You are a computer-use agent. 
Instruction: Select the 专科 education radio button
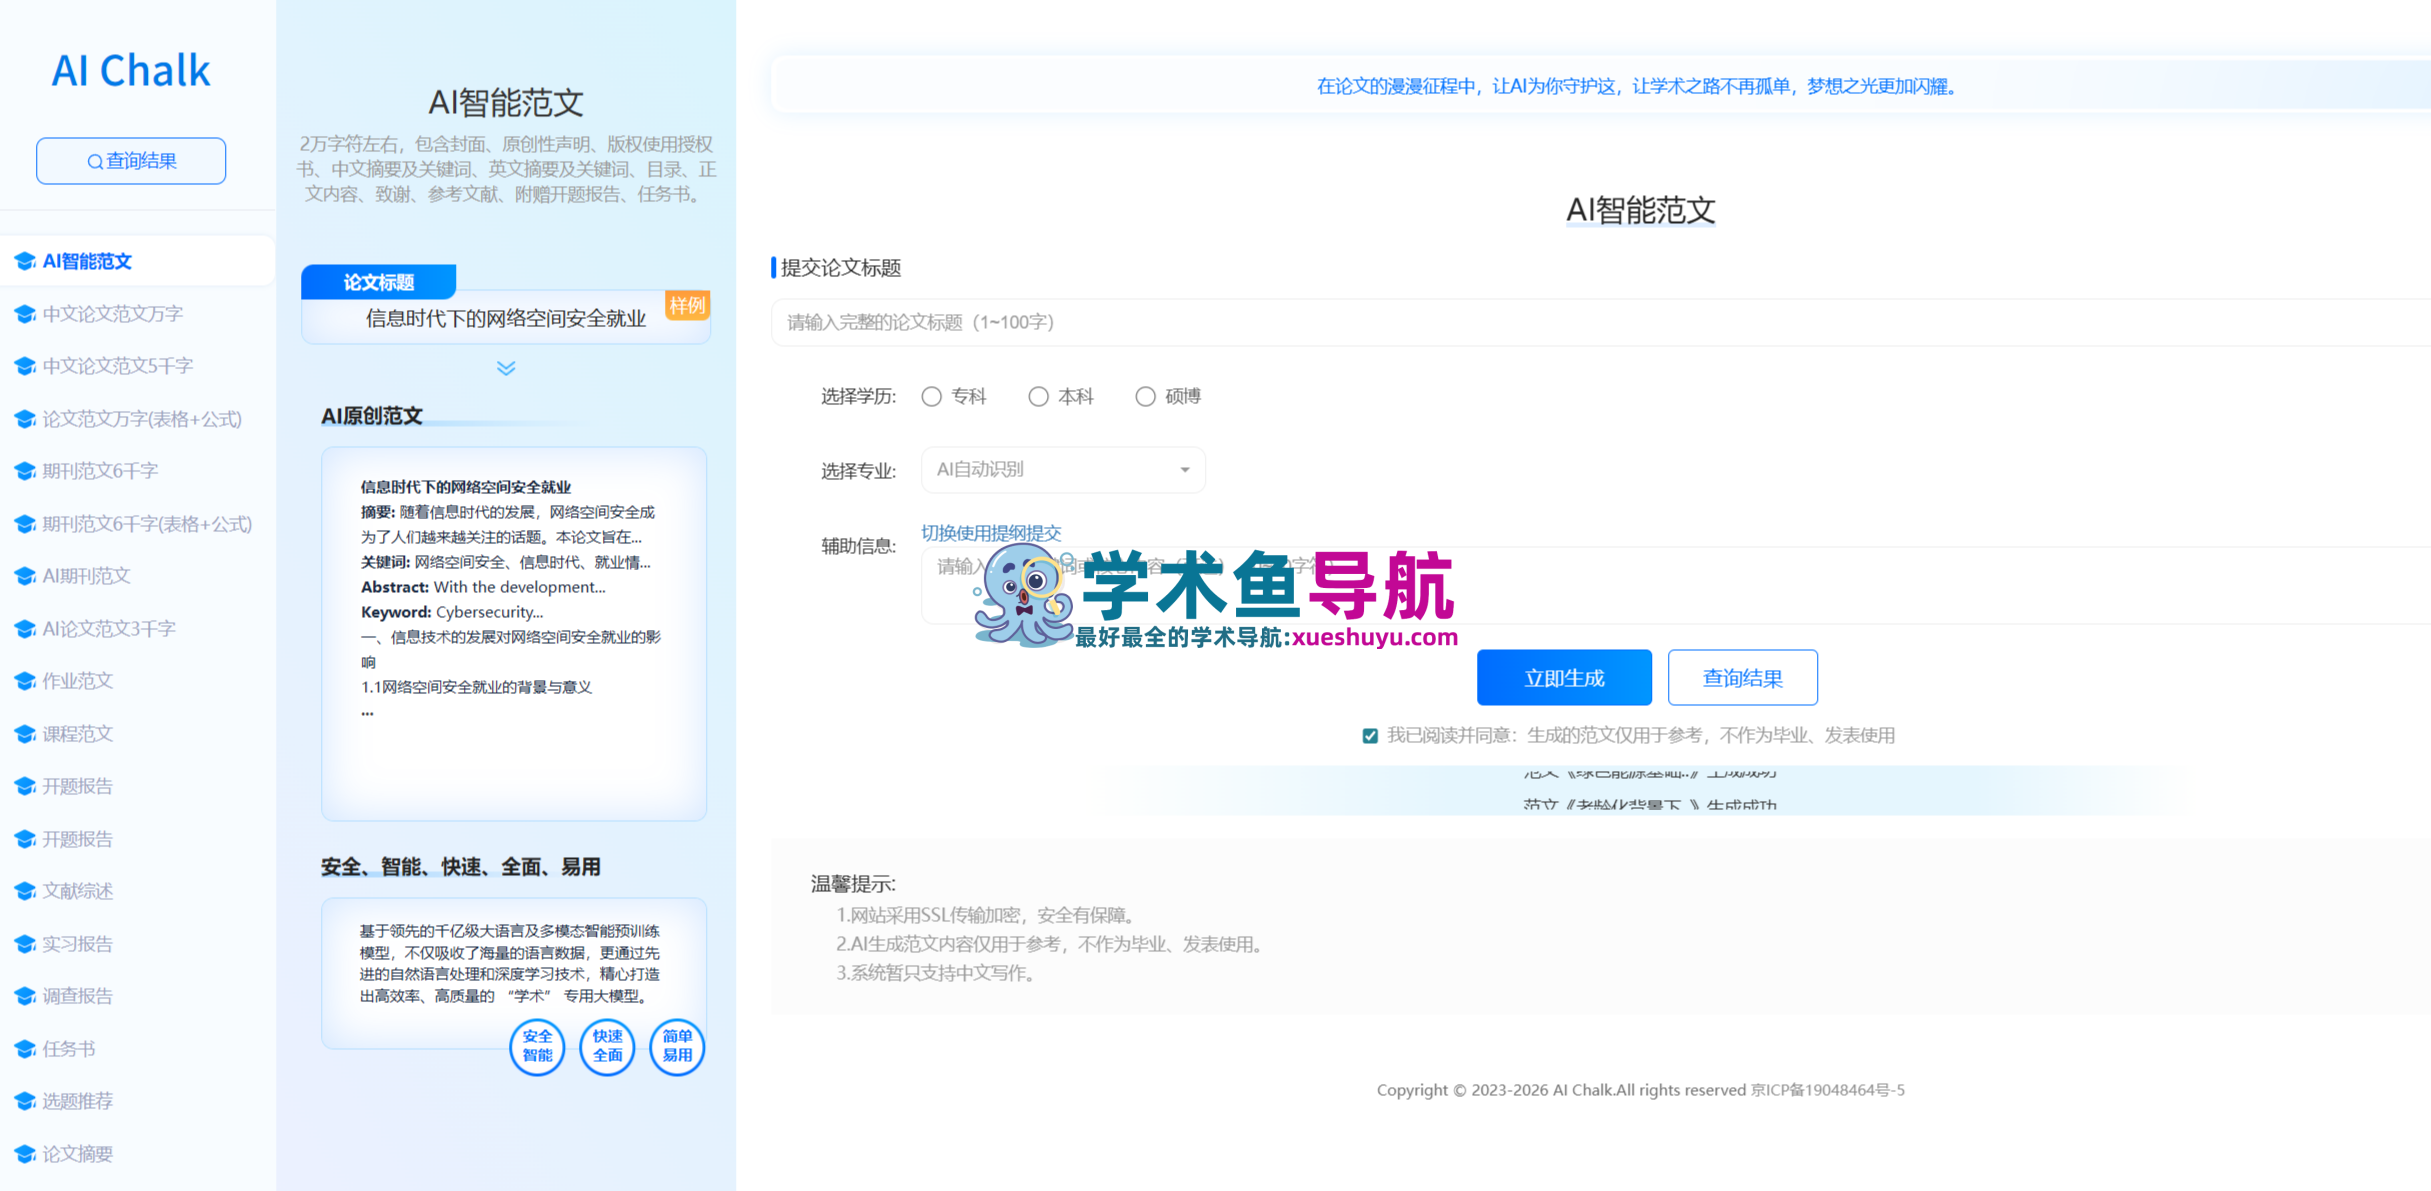[x=932, y=397]
